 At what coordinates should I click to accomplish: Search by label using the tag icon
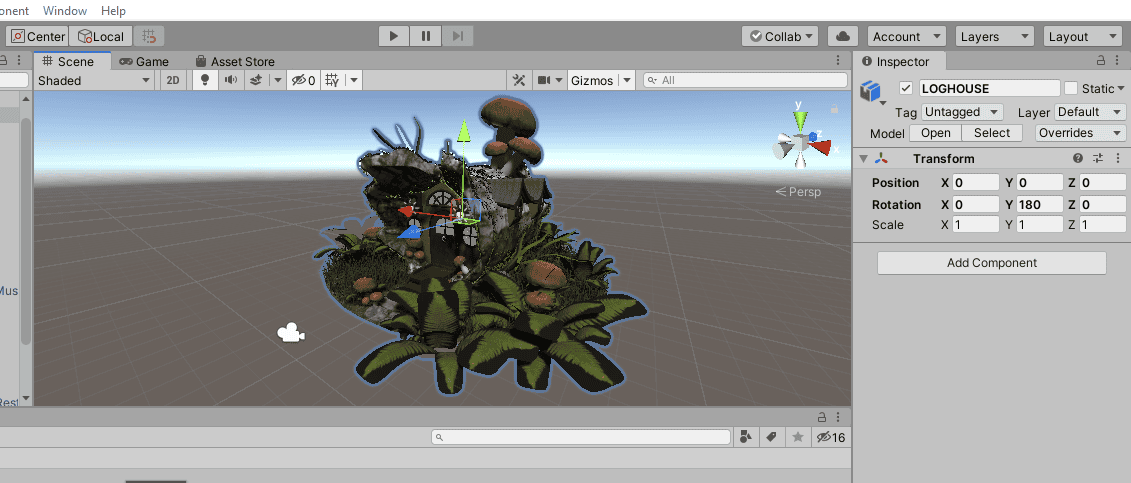[x=771, y=437]
